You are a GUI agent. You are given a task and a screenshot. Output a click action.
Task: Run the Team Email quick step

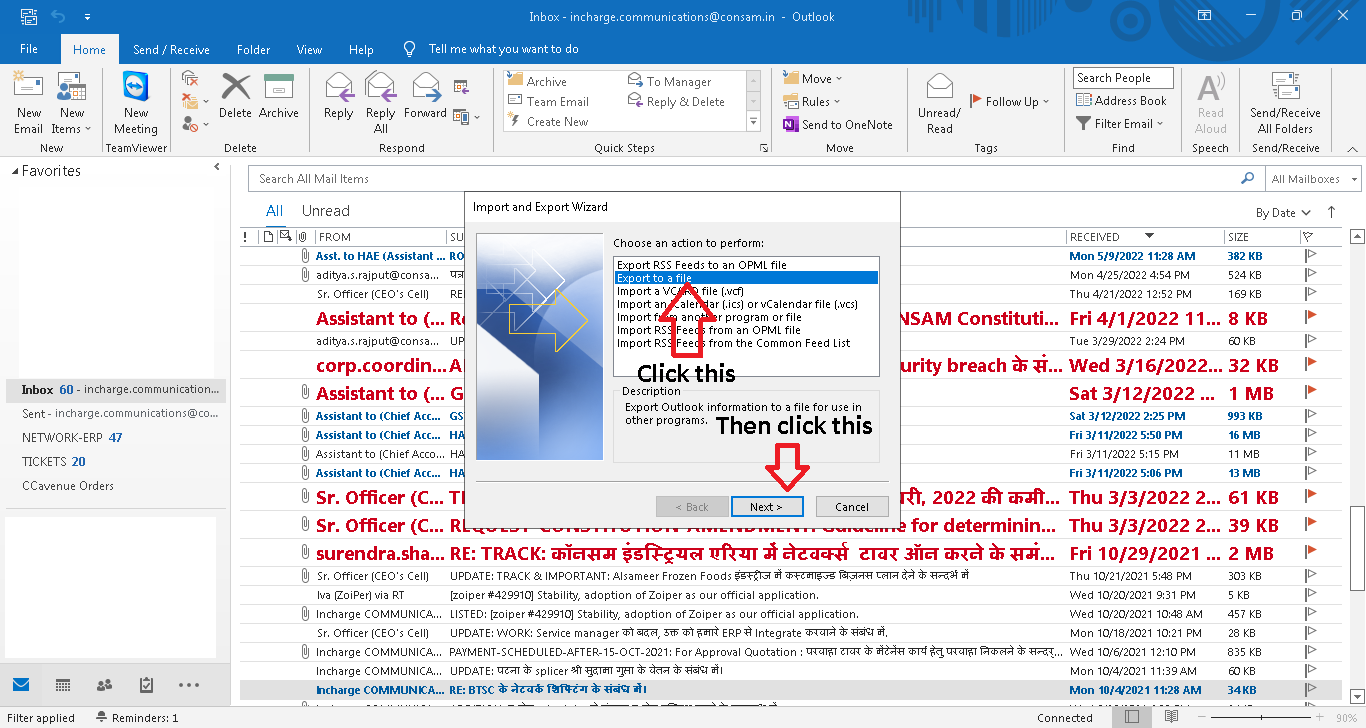(548, 101)
